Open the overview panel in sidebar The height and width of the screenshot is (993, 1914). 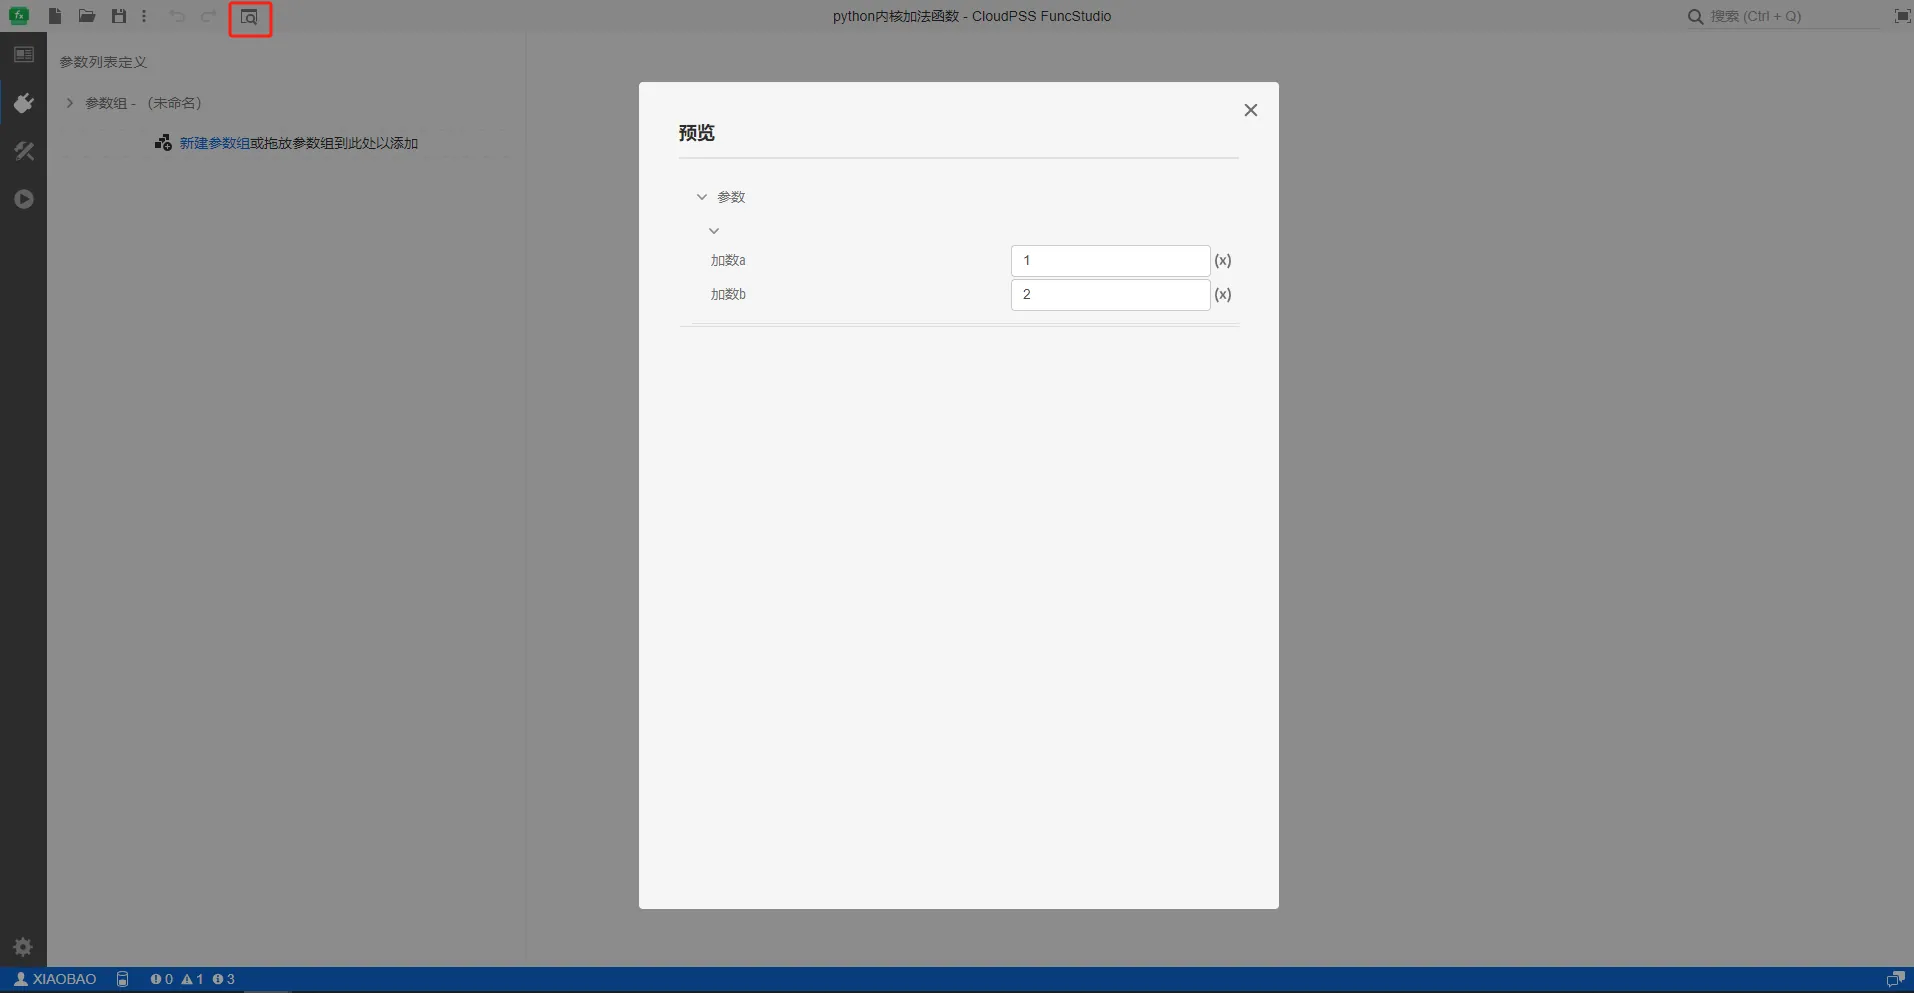point(24,55)
